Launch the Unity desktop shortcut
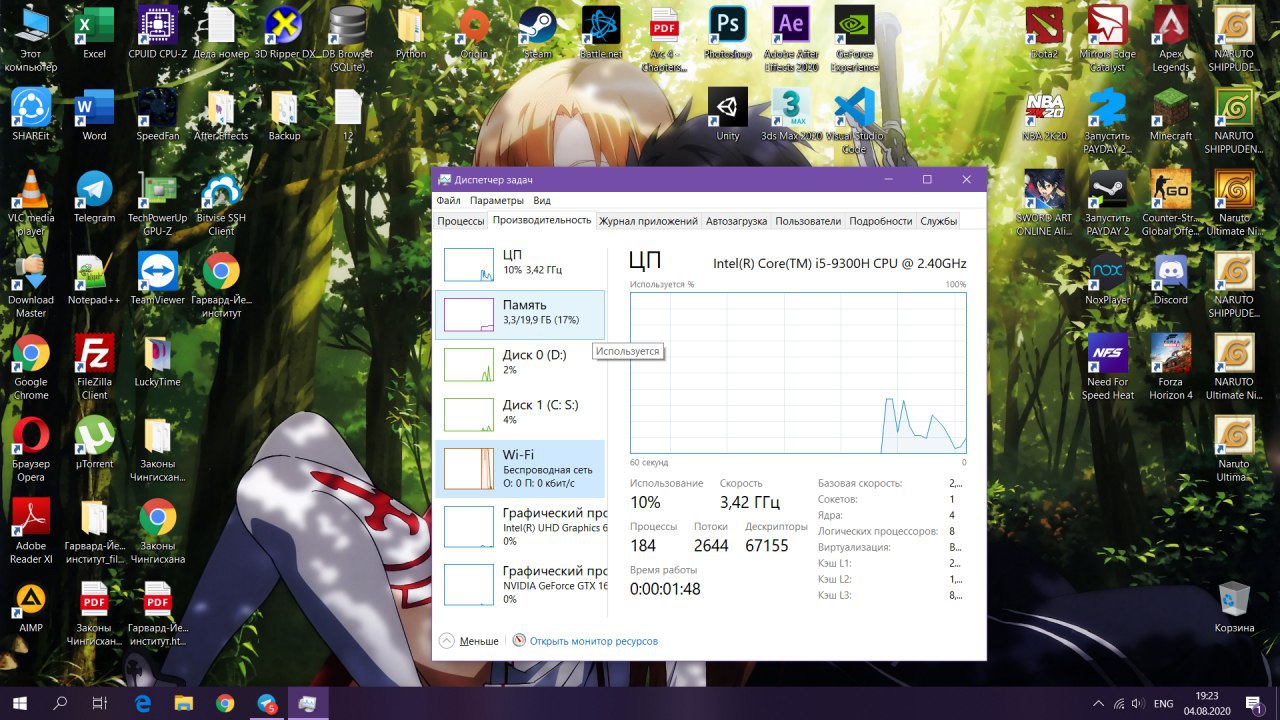The width and height of the screenshot is (1280, 720). (x=728, y=113)
